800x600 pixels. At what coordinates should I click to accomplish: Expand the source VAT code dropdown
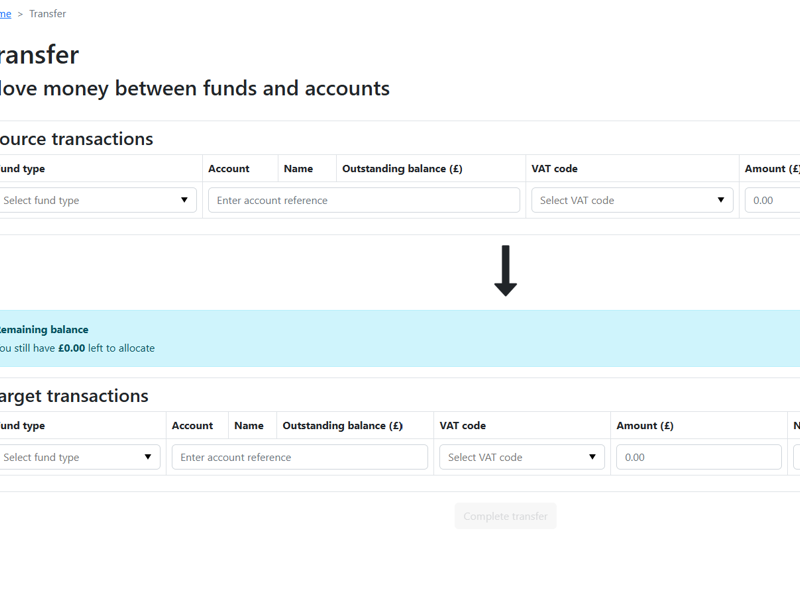pyautogui.click(x=632, y=200)
